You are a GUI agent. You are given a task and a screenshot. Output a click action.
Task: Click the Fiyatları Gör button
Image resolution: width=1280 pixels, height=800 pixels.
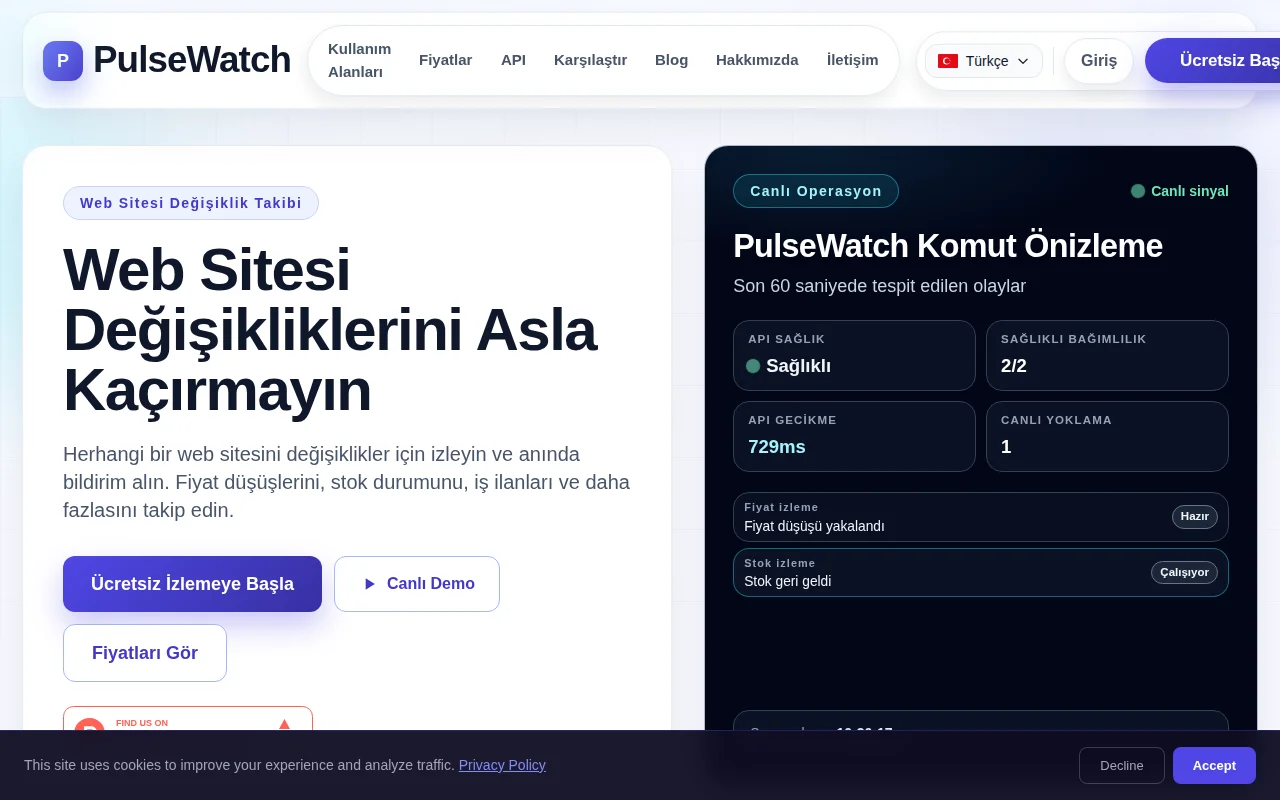(x=145, y=653)
